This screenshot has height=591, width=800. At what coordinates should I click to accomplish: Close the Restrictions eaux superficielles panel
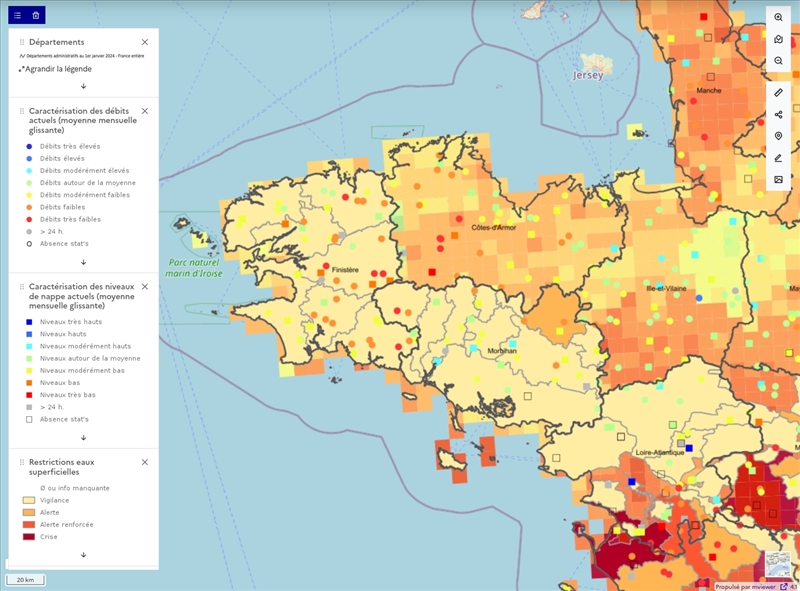[x=145, y=462]
